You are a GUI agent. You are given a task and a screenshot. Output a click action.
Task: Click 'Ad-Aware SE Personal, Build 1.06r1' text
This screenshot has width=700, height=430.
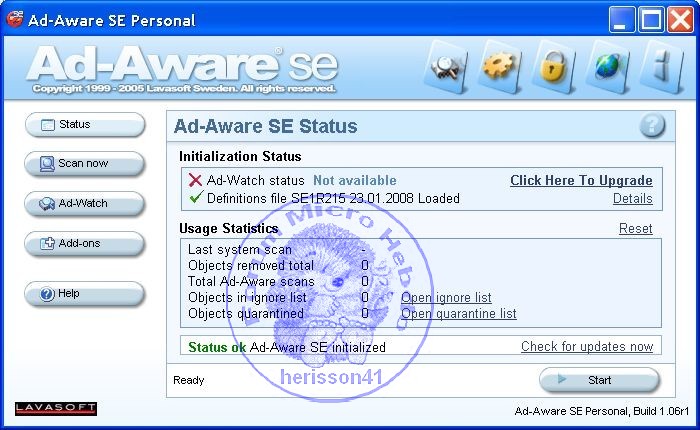pyautogui.click(x=602, y=411)
